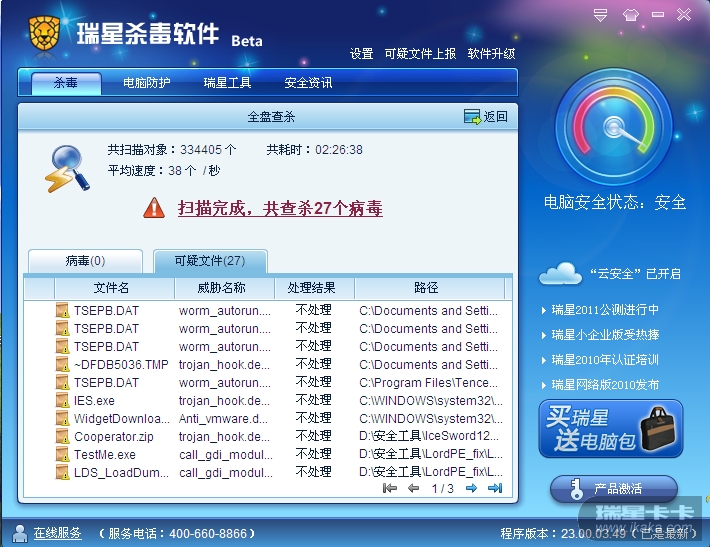Click the file icon of IES.exe row

tap(62, 400)
